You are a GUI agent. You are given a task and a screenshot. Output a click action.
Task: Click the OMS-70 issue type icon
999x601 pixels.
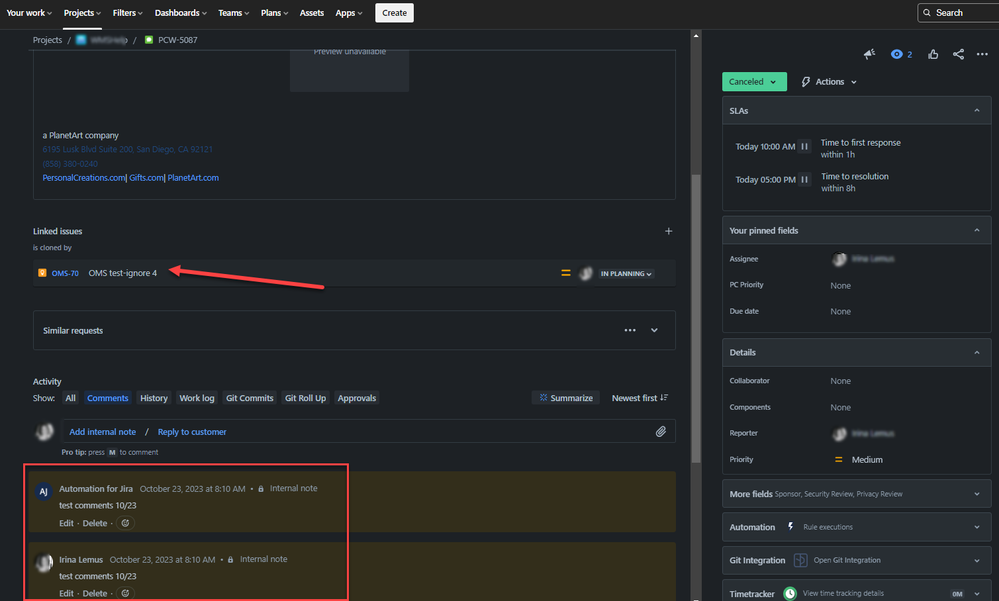(42, 273)
